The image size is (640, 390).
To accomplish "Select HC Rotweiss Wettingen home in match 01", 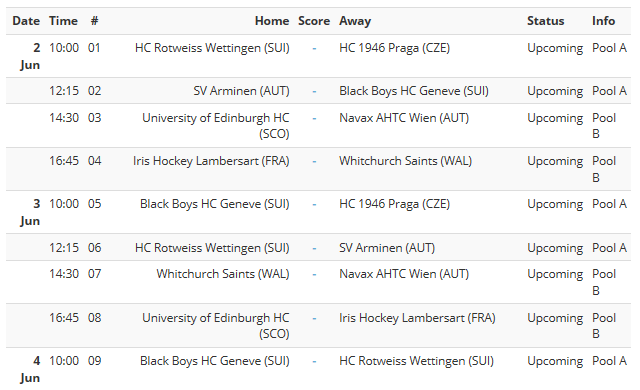I will tap(212, 48).
